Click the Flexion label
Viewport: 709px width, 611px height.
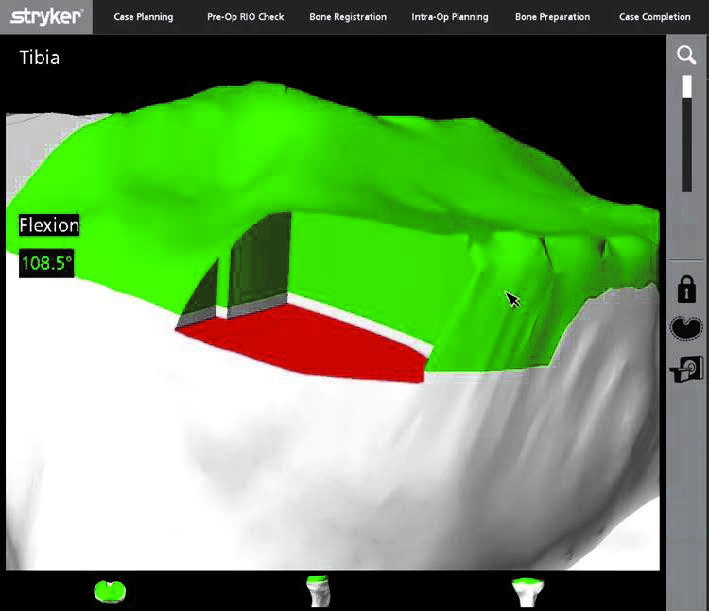(49, 226)
